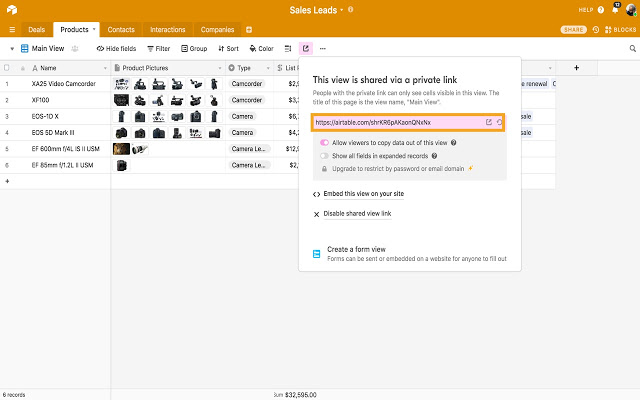Viewport: 640px width, 400px height.
Task: Click Disable shared view link
Action: coord(357,214)
